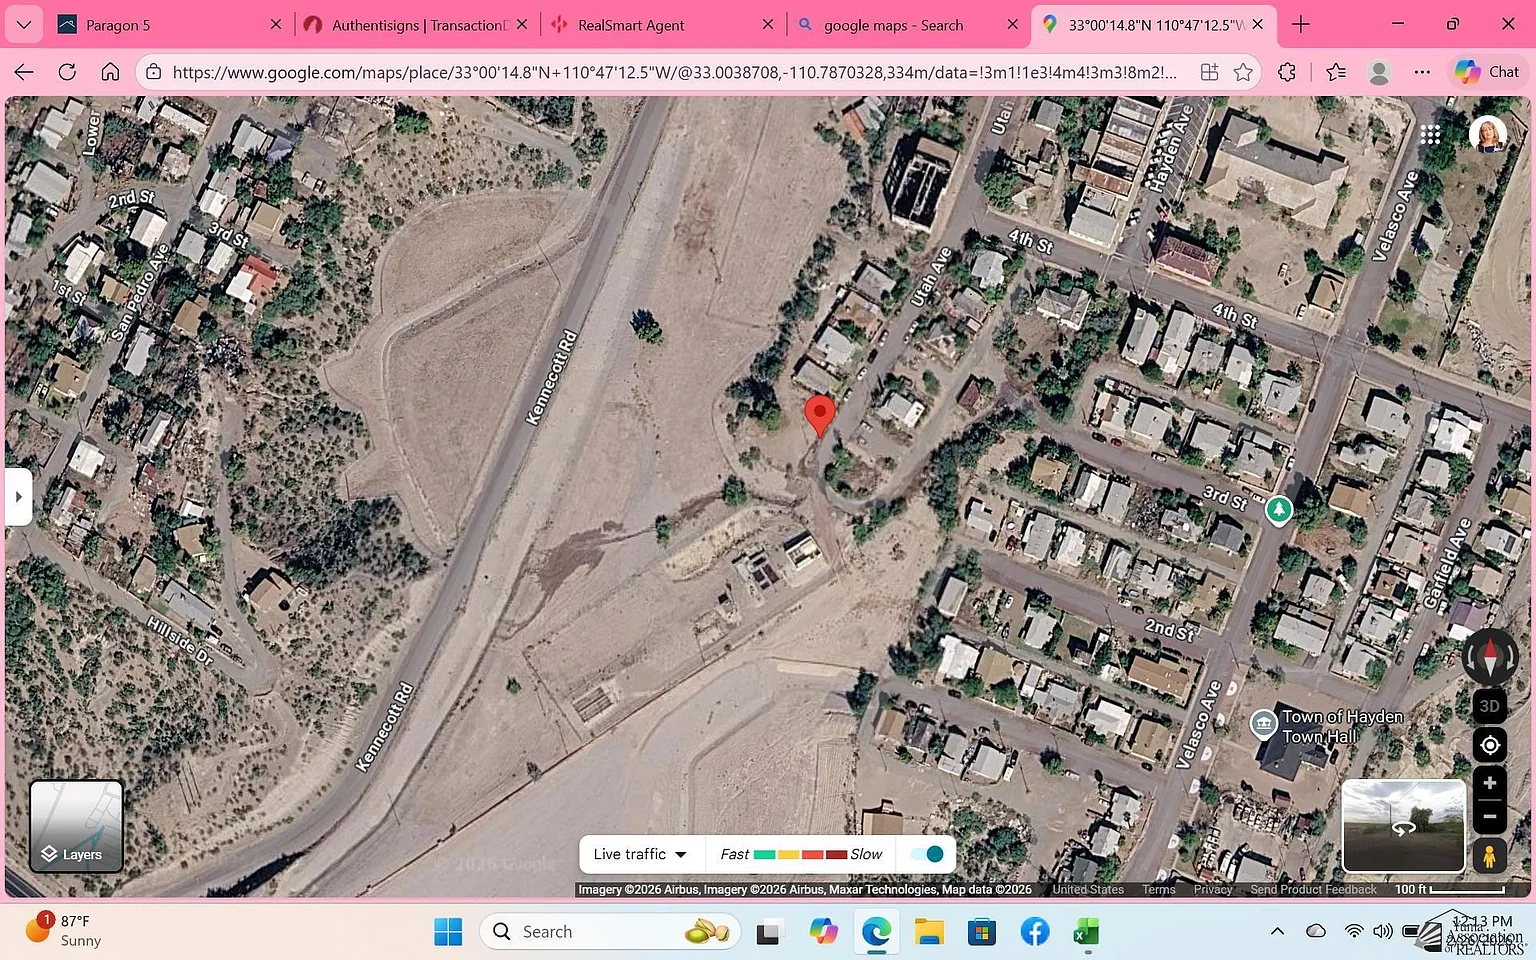Open the Layers panel
The image size is (1536, 960).
(75, 826)
